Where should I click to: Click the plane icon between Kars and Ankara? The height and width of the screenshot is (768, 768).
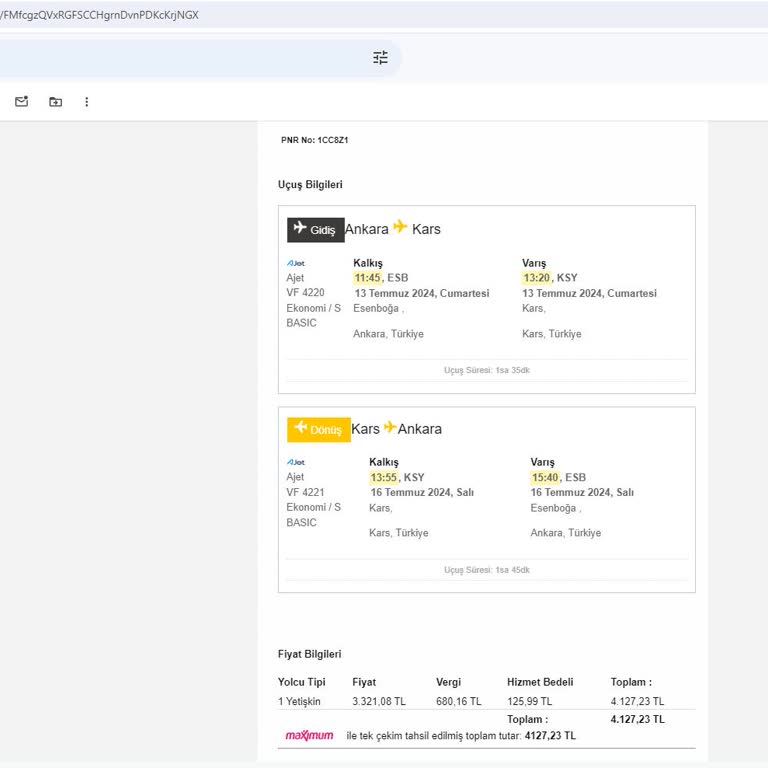click(390, 428)
